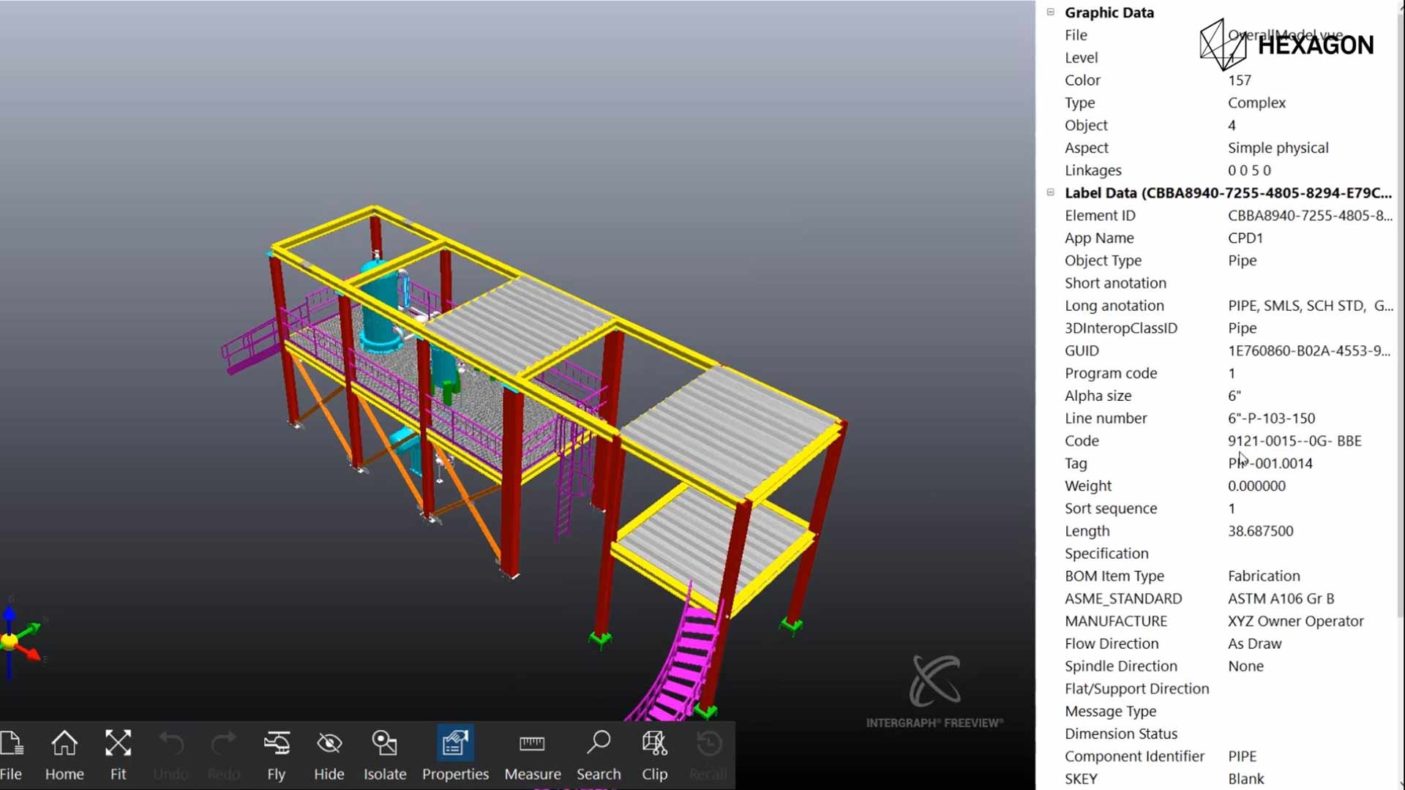Screen dimensions: 1405x790
Task: Collapse the Graphic Data section
Action: tap(1051, 13)
